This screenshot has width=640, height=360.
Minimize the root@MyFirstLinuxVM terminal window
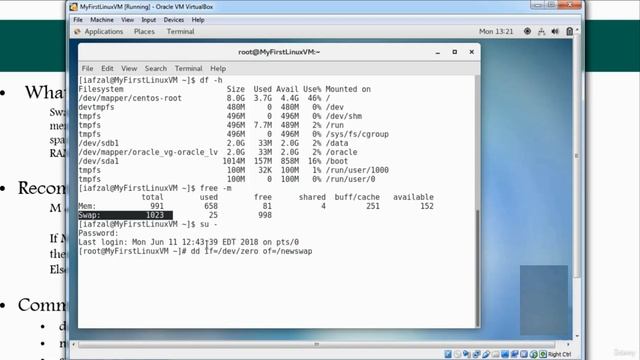click(438, 52)
